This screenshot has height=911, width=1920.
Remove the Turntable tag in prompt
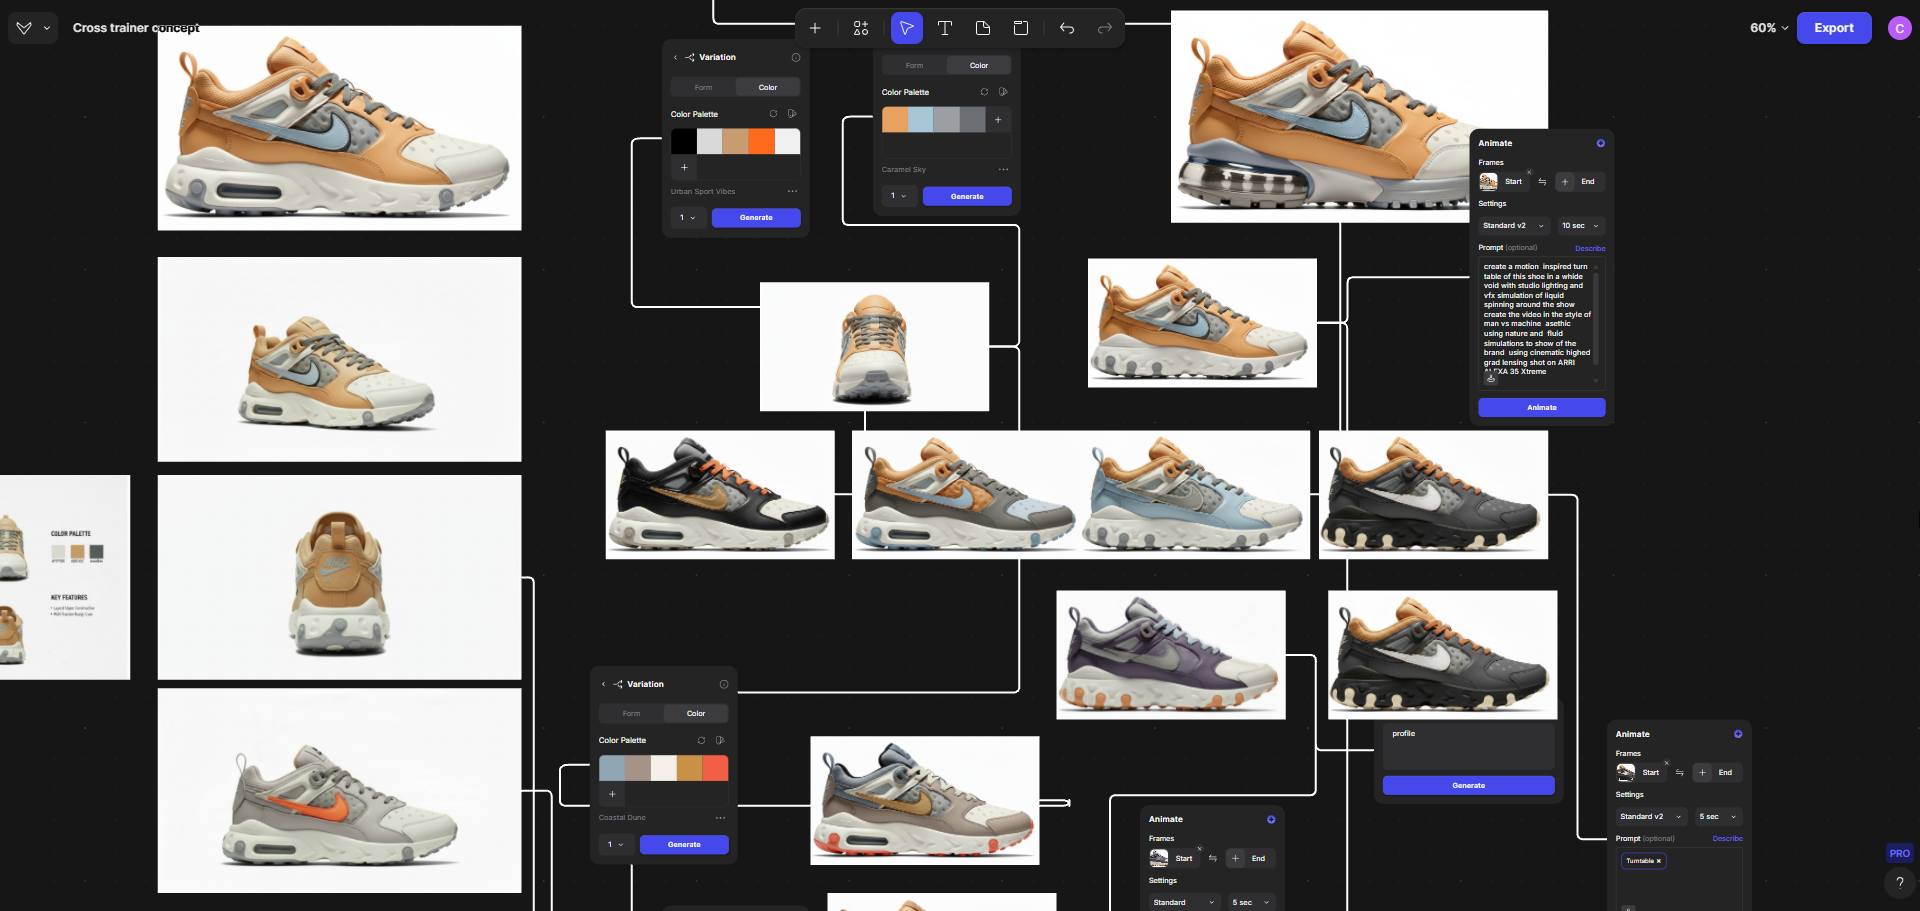click(x=1658, y=861)
